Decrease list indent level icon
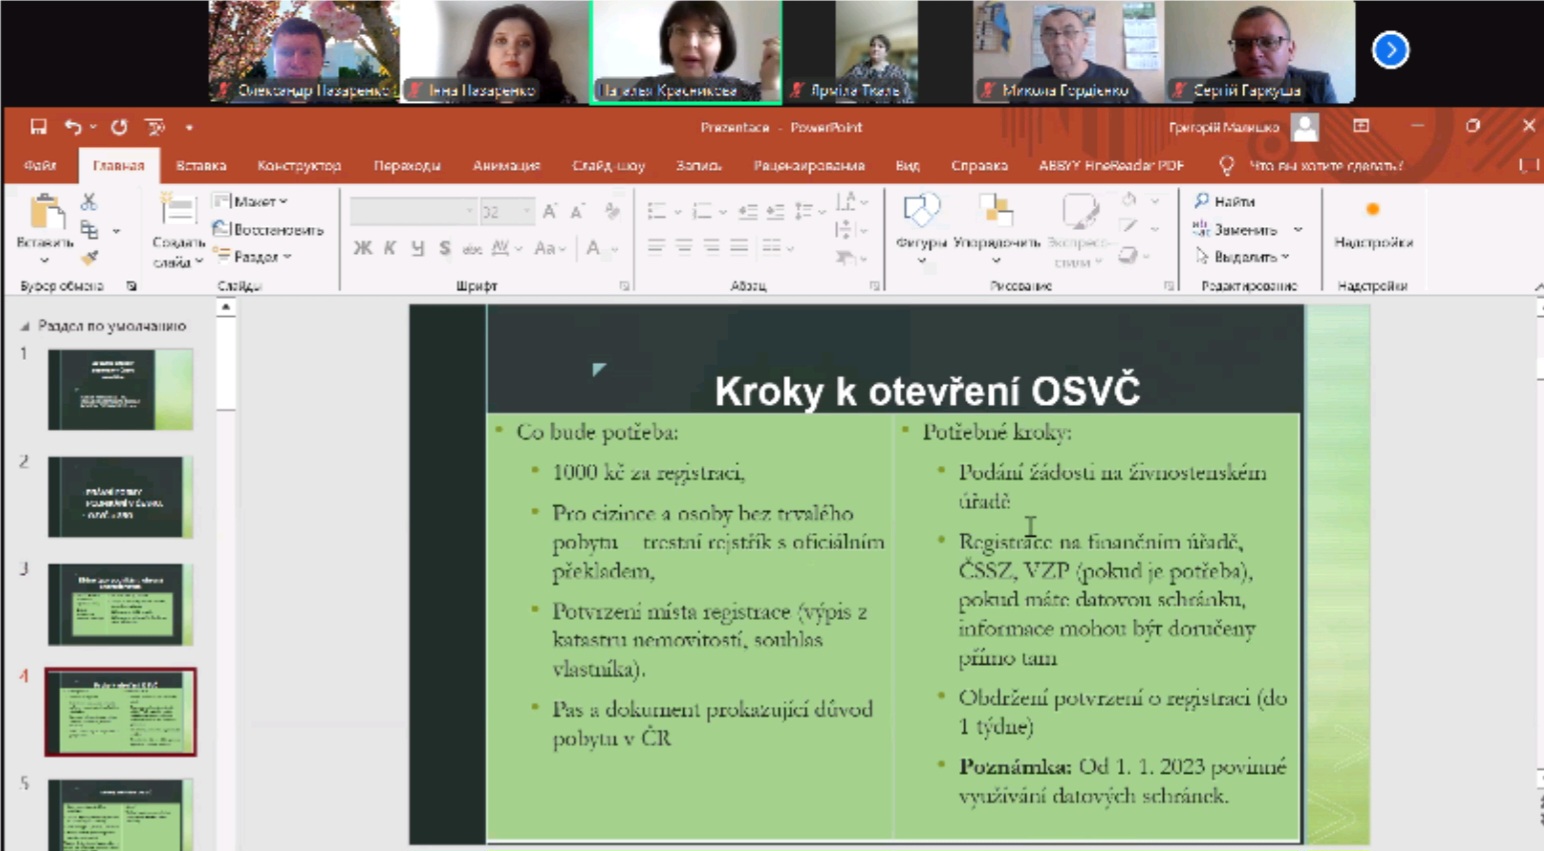Screen dimensions: 1544x851 (x=747, y=212)
